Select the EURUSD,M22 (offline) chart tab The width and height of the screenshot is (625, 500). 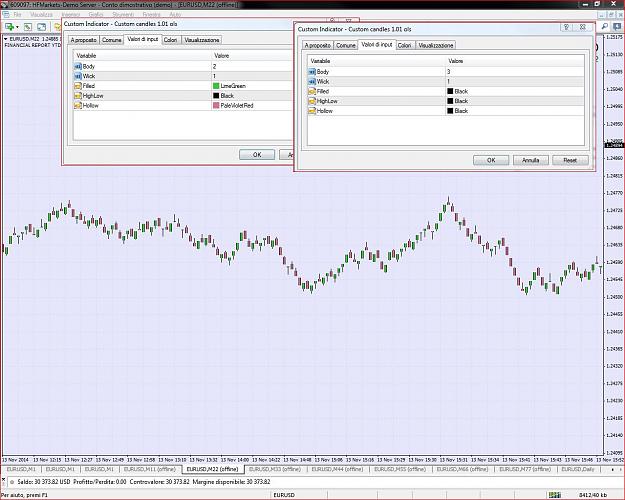click(212, 469)
